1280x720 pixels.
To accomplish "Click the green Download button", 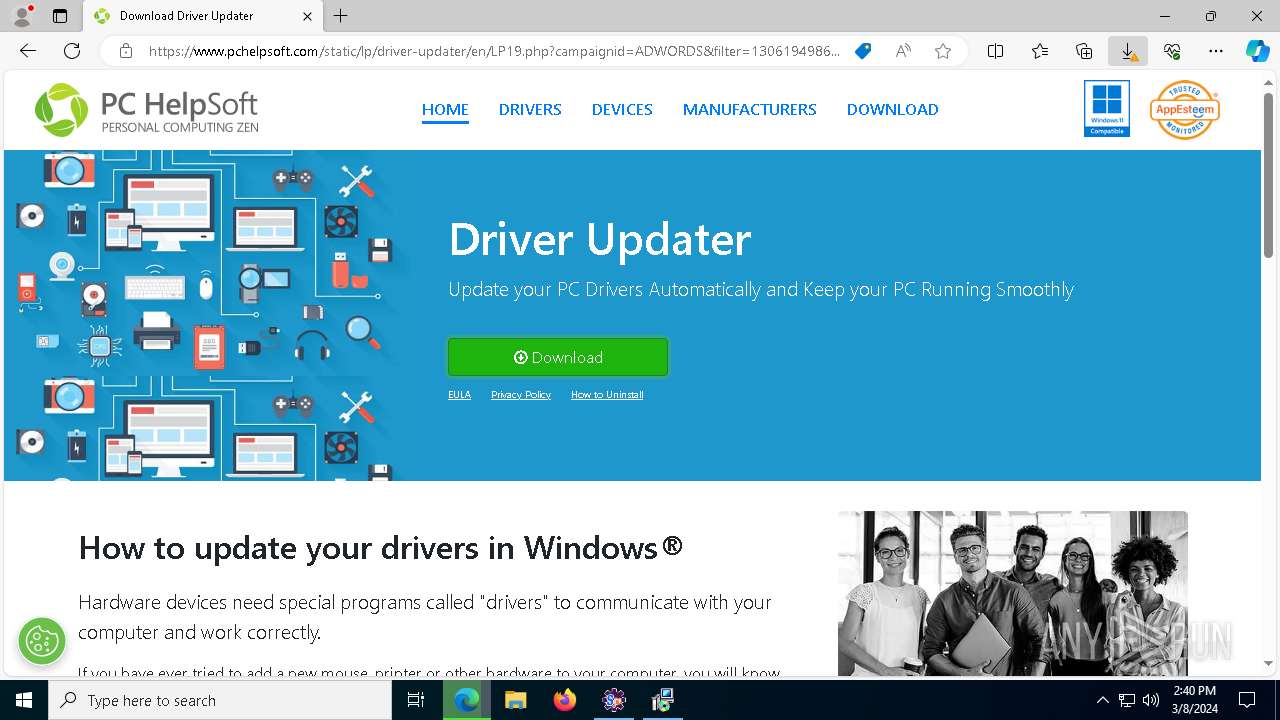I will pos(558,357).
